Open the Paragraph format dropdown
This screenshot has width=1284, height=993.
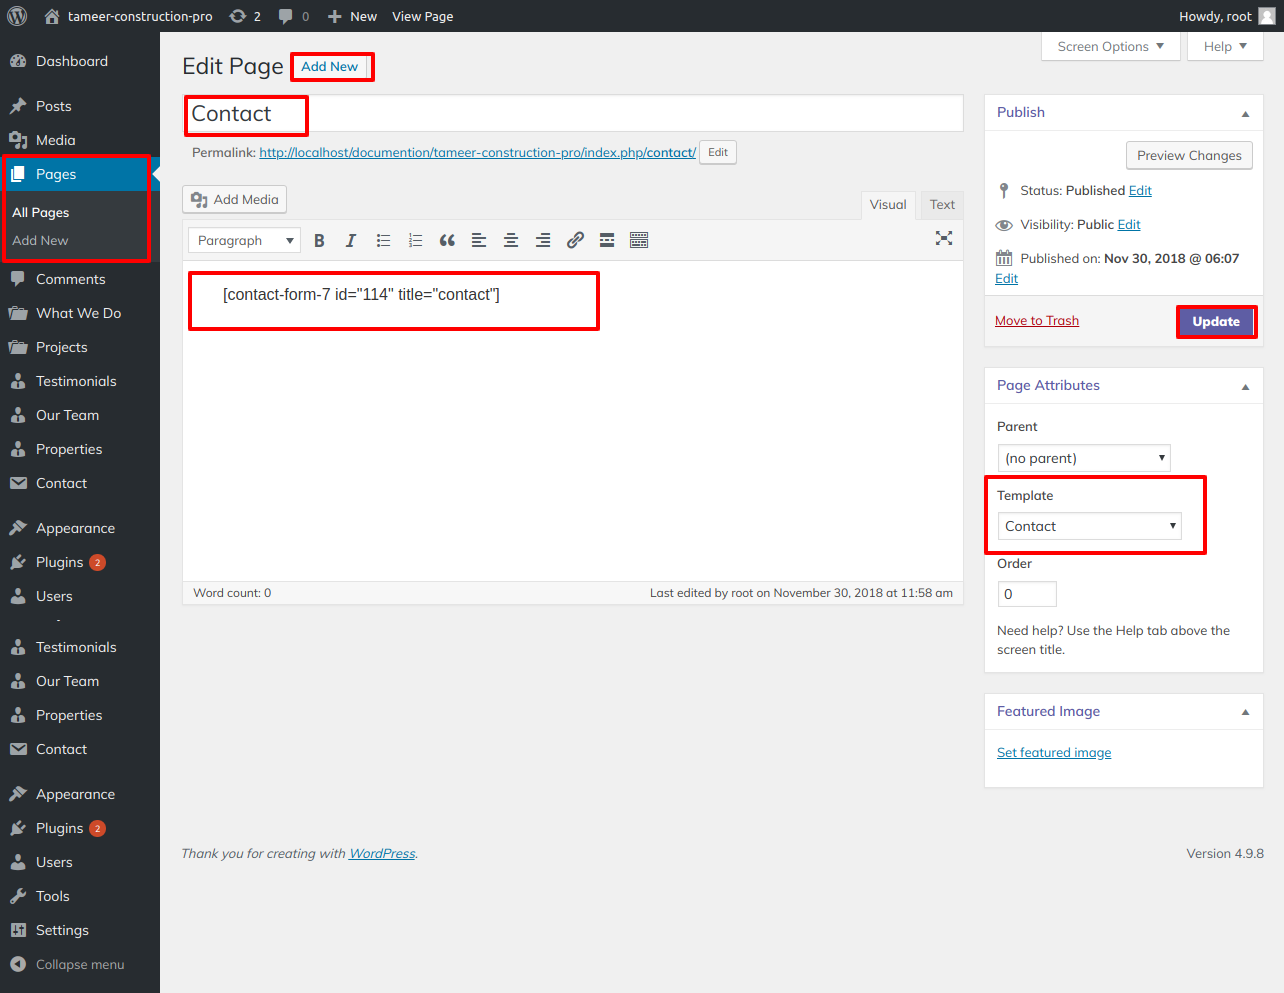coord(244,240)
